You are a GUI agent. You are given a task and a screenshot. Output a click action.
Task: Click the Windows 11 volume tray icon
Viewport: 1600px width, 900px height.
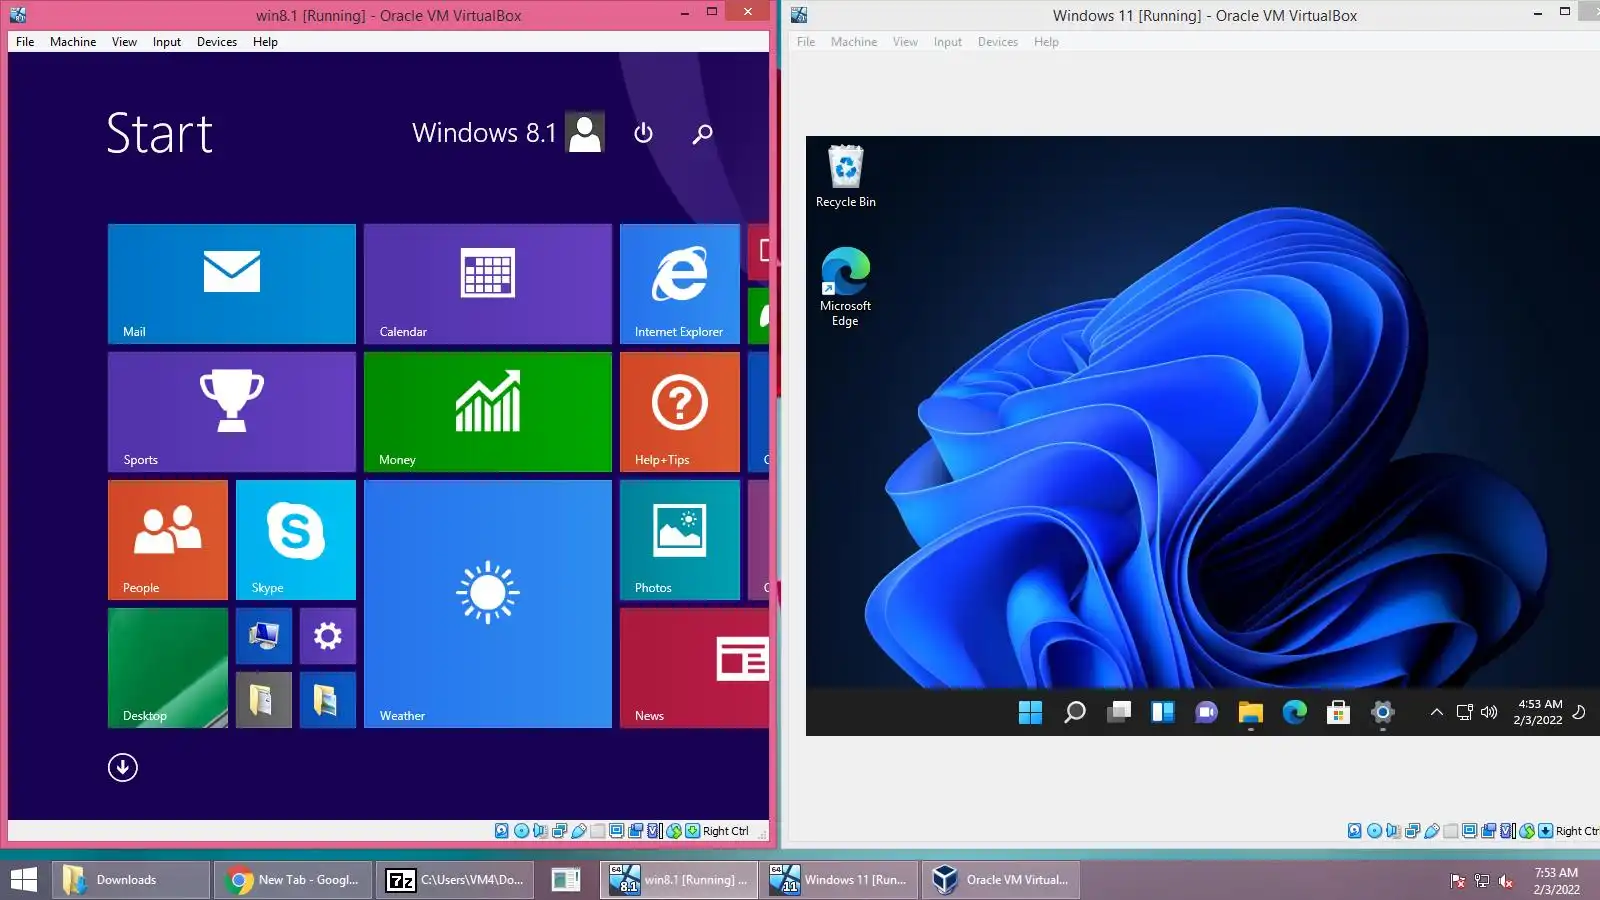point(1489,712)
